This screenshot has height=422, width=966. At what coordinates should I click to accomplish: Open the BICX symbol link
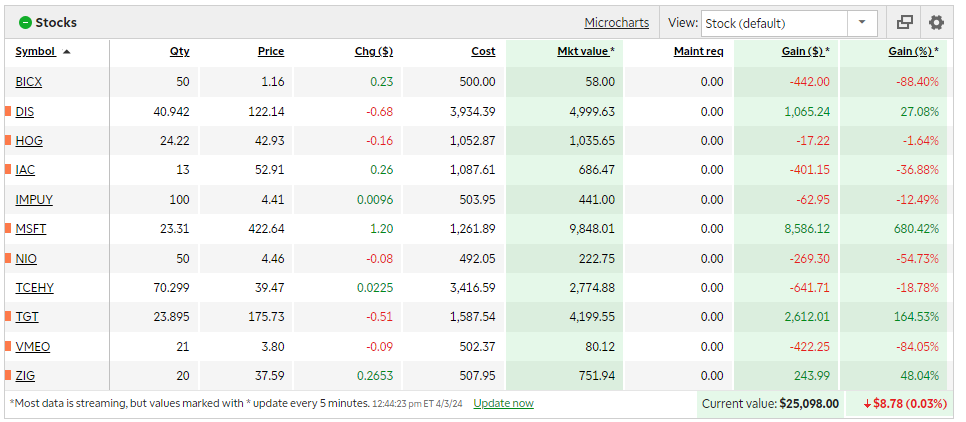point(29,82)
